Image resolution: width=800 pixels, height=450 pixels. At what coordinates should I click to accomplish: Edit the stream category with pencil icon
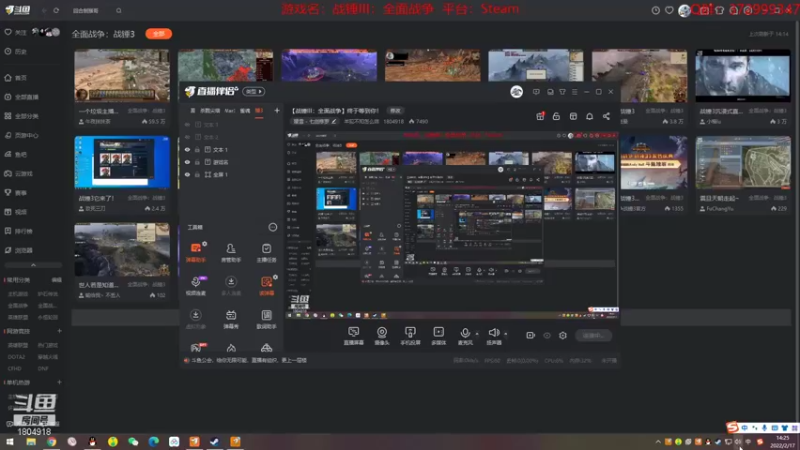pos(334,121)
